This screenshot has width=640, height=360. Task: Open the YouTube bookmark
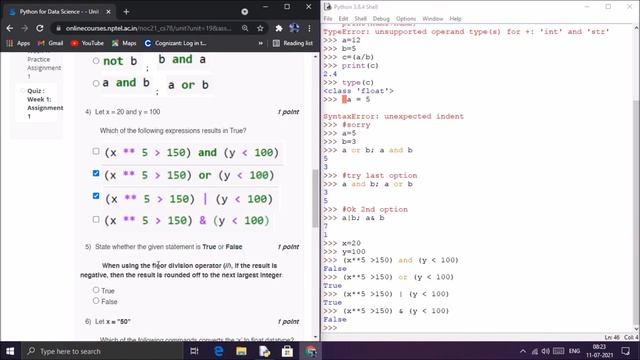[x=87, y=43]
